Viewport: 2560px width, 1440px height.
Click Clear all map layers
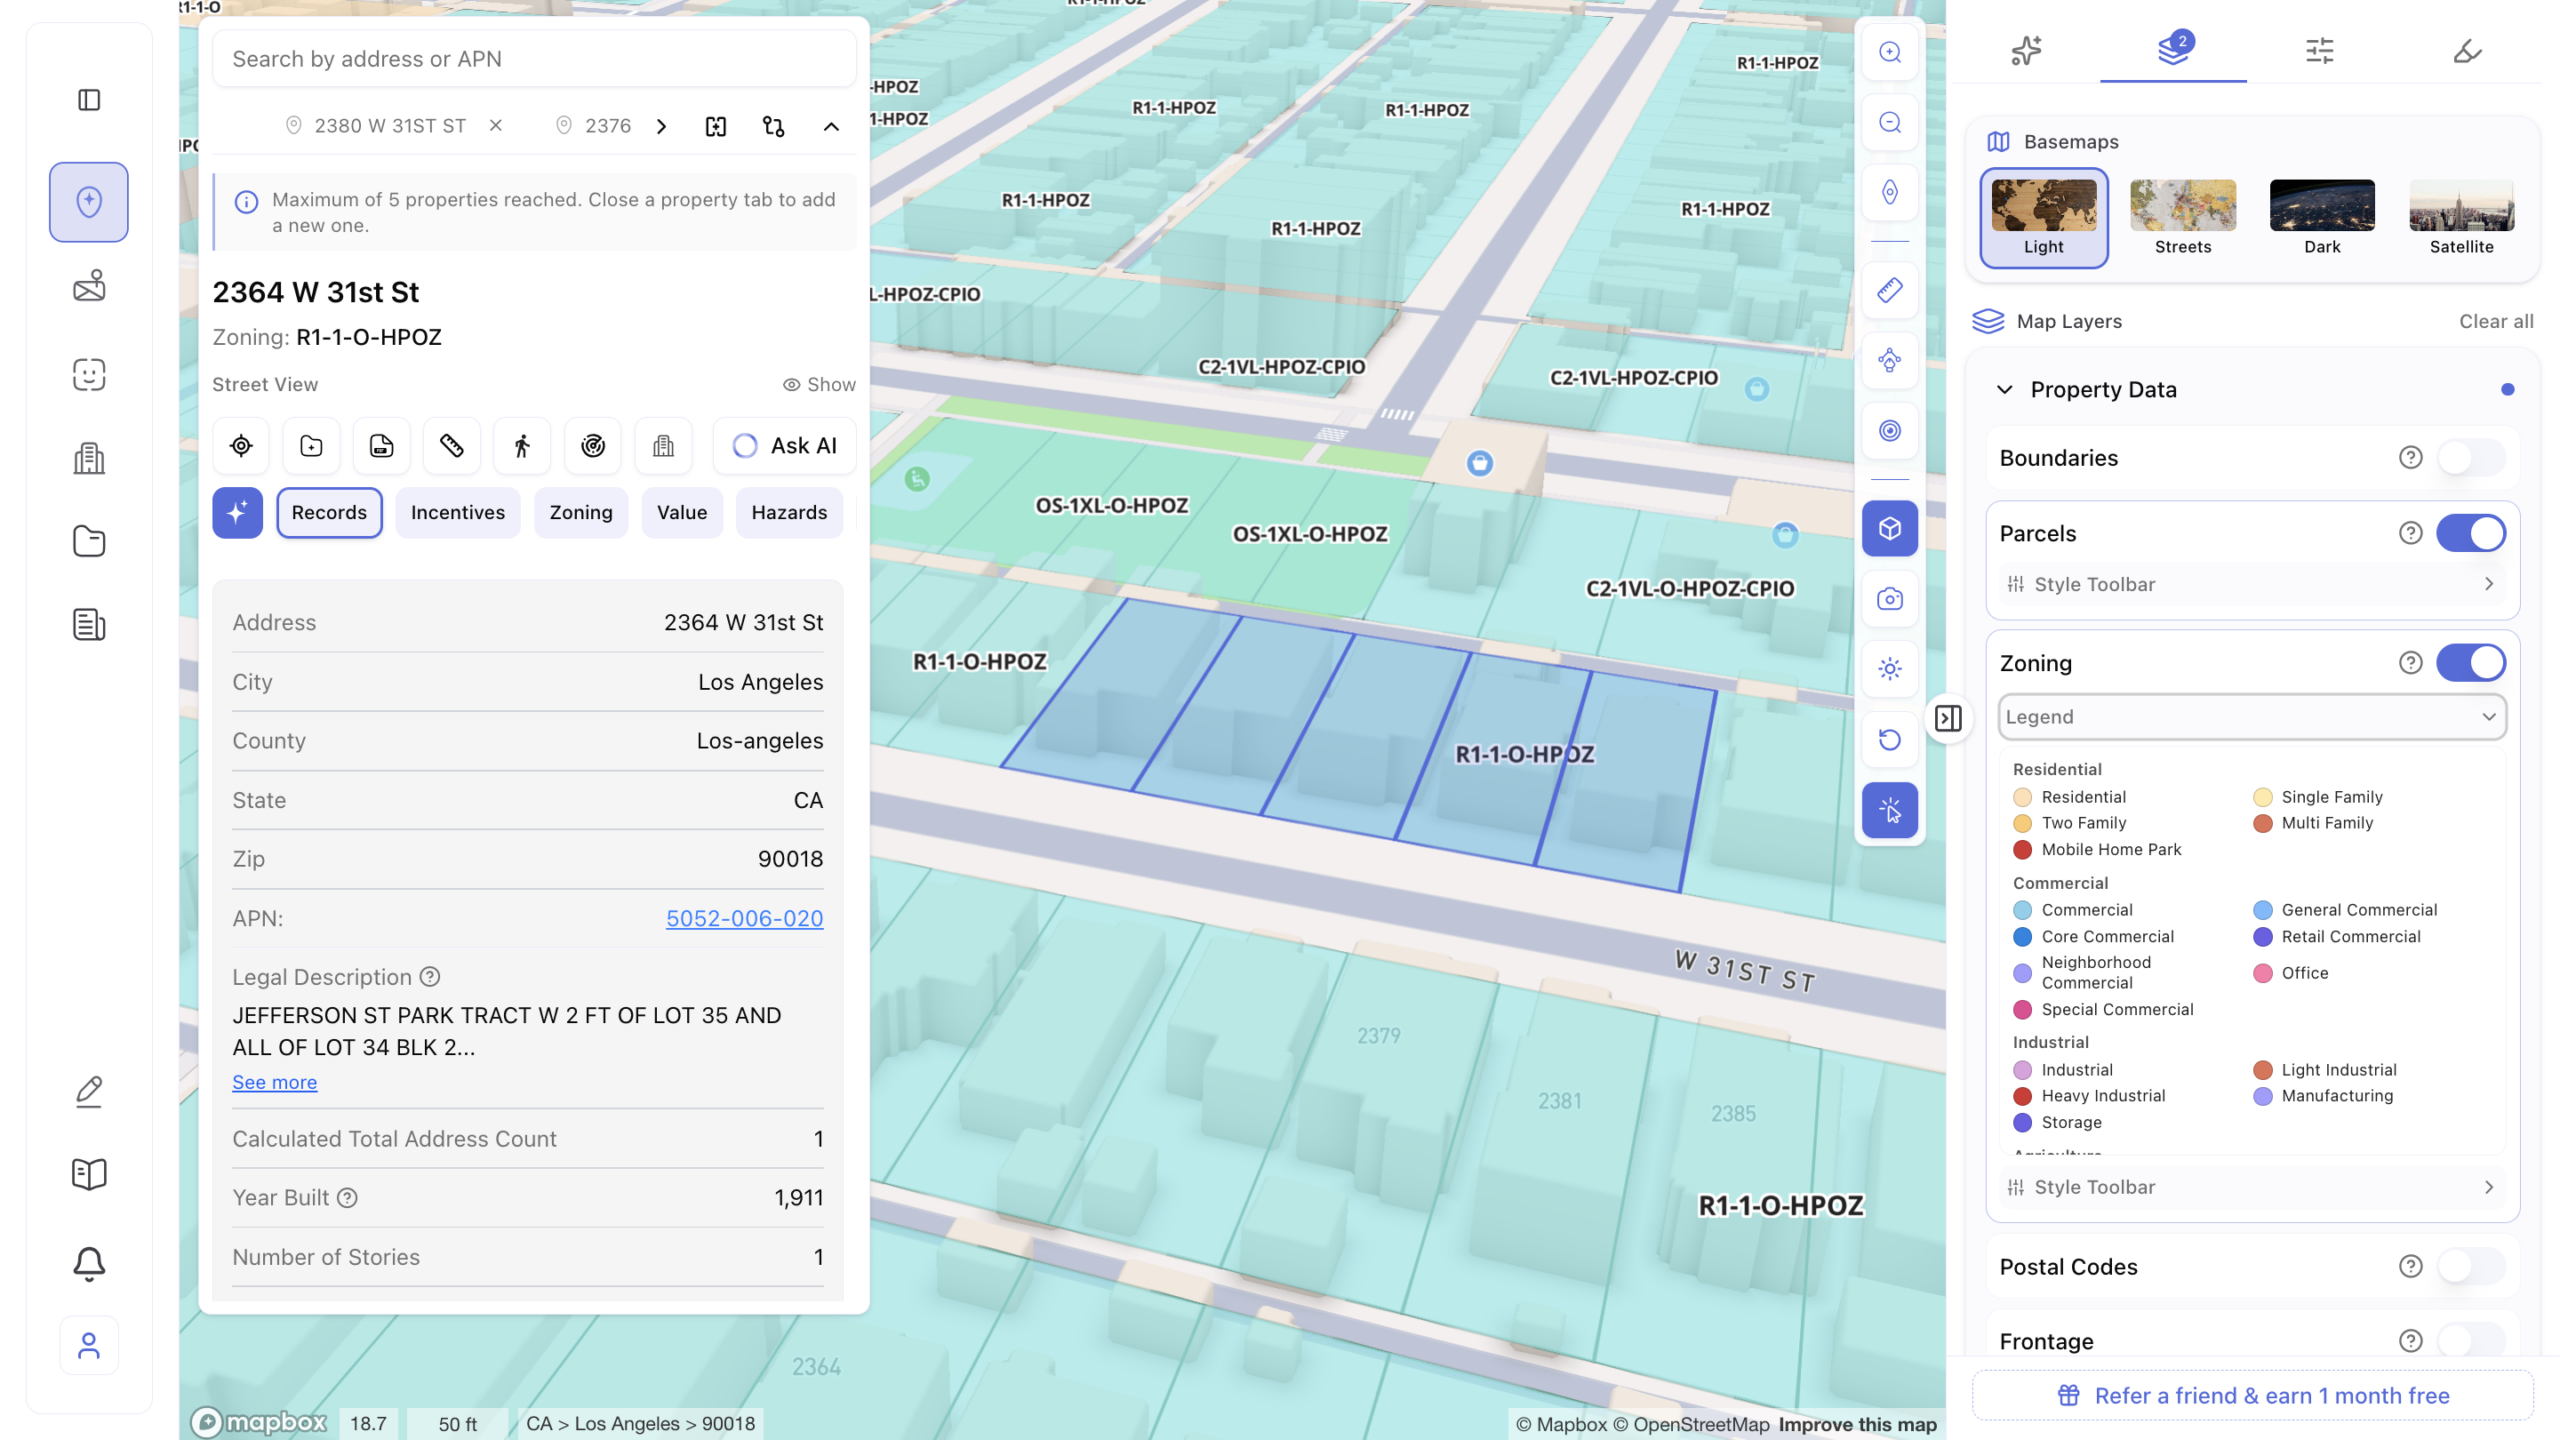[2496, 321]
